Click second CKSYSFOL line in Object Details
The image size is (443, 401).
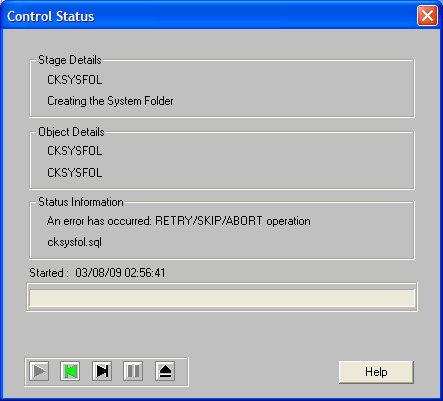click(x=75, y=173)
